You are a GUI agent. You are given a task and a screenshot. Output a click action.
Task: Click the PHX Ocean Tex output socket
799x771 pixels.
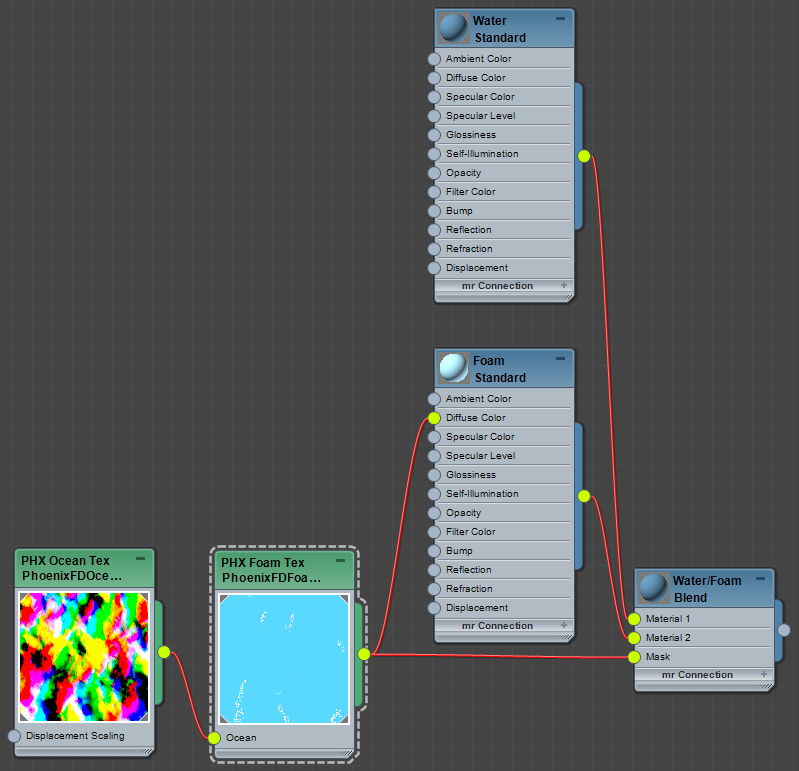(164, 652)
